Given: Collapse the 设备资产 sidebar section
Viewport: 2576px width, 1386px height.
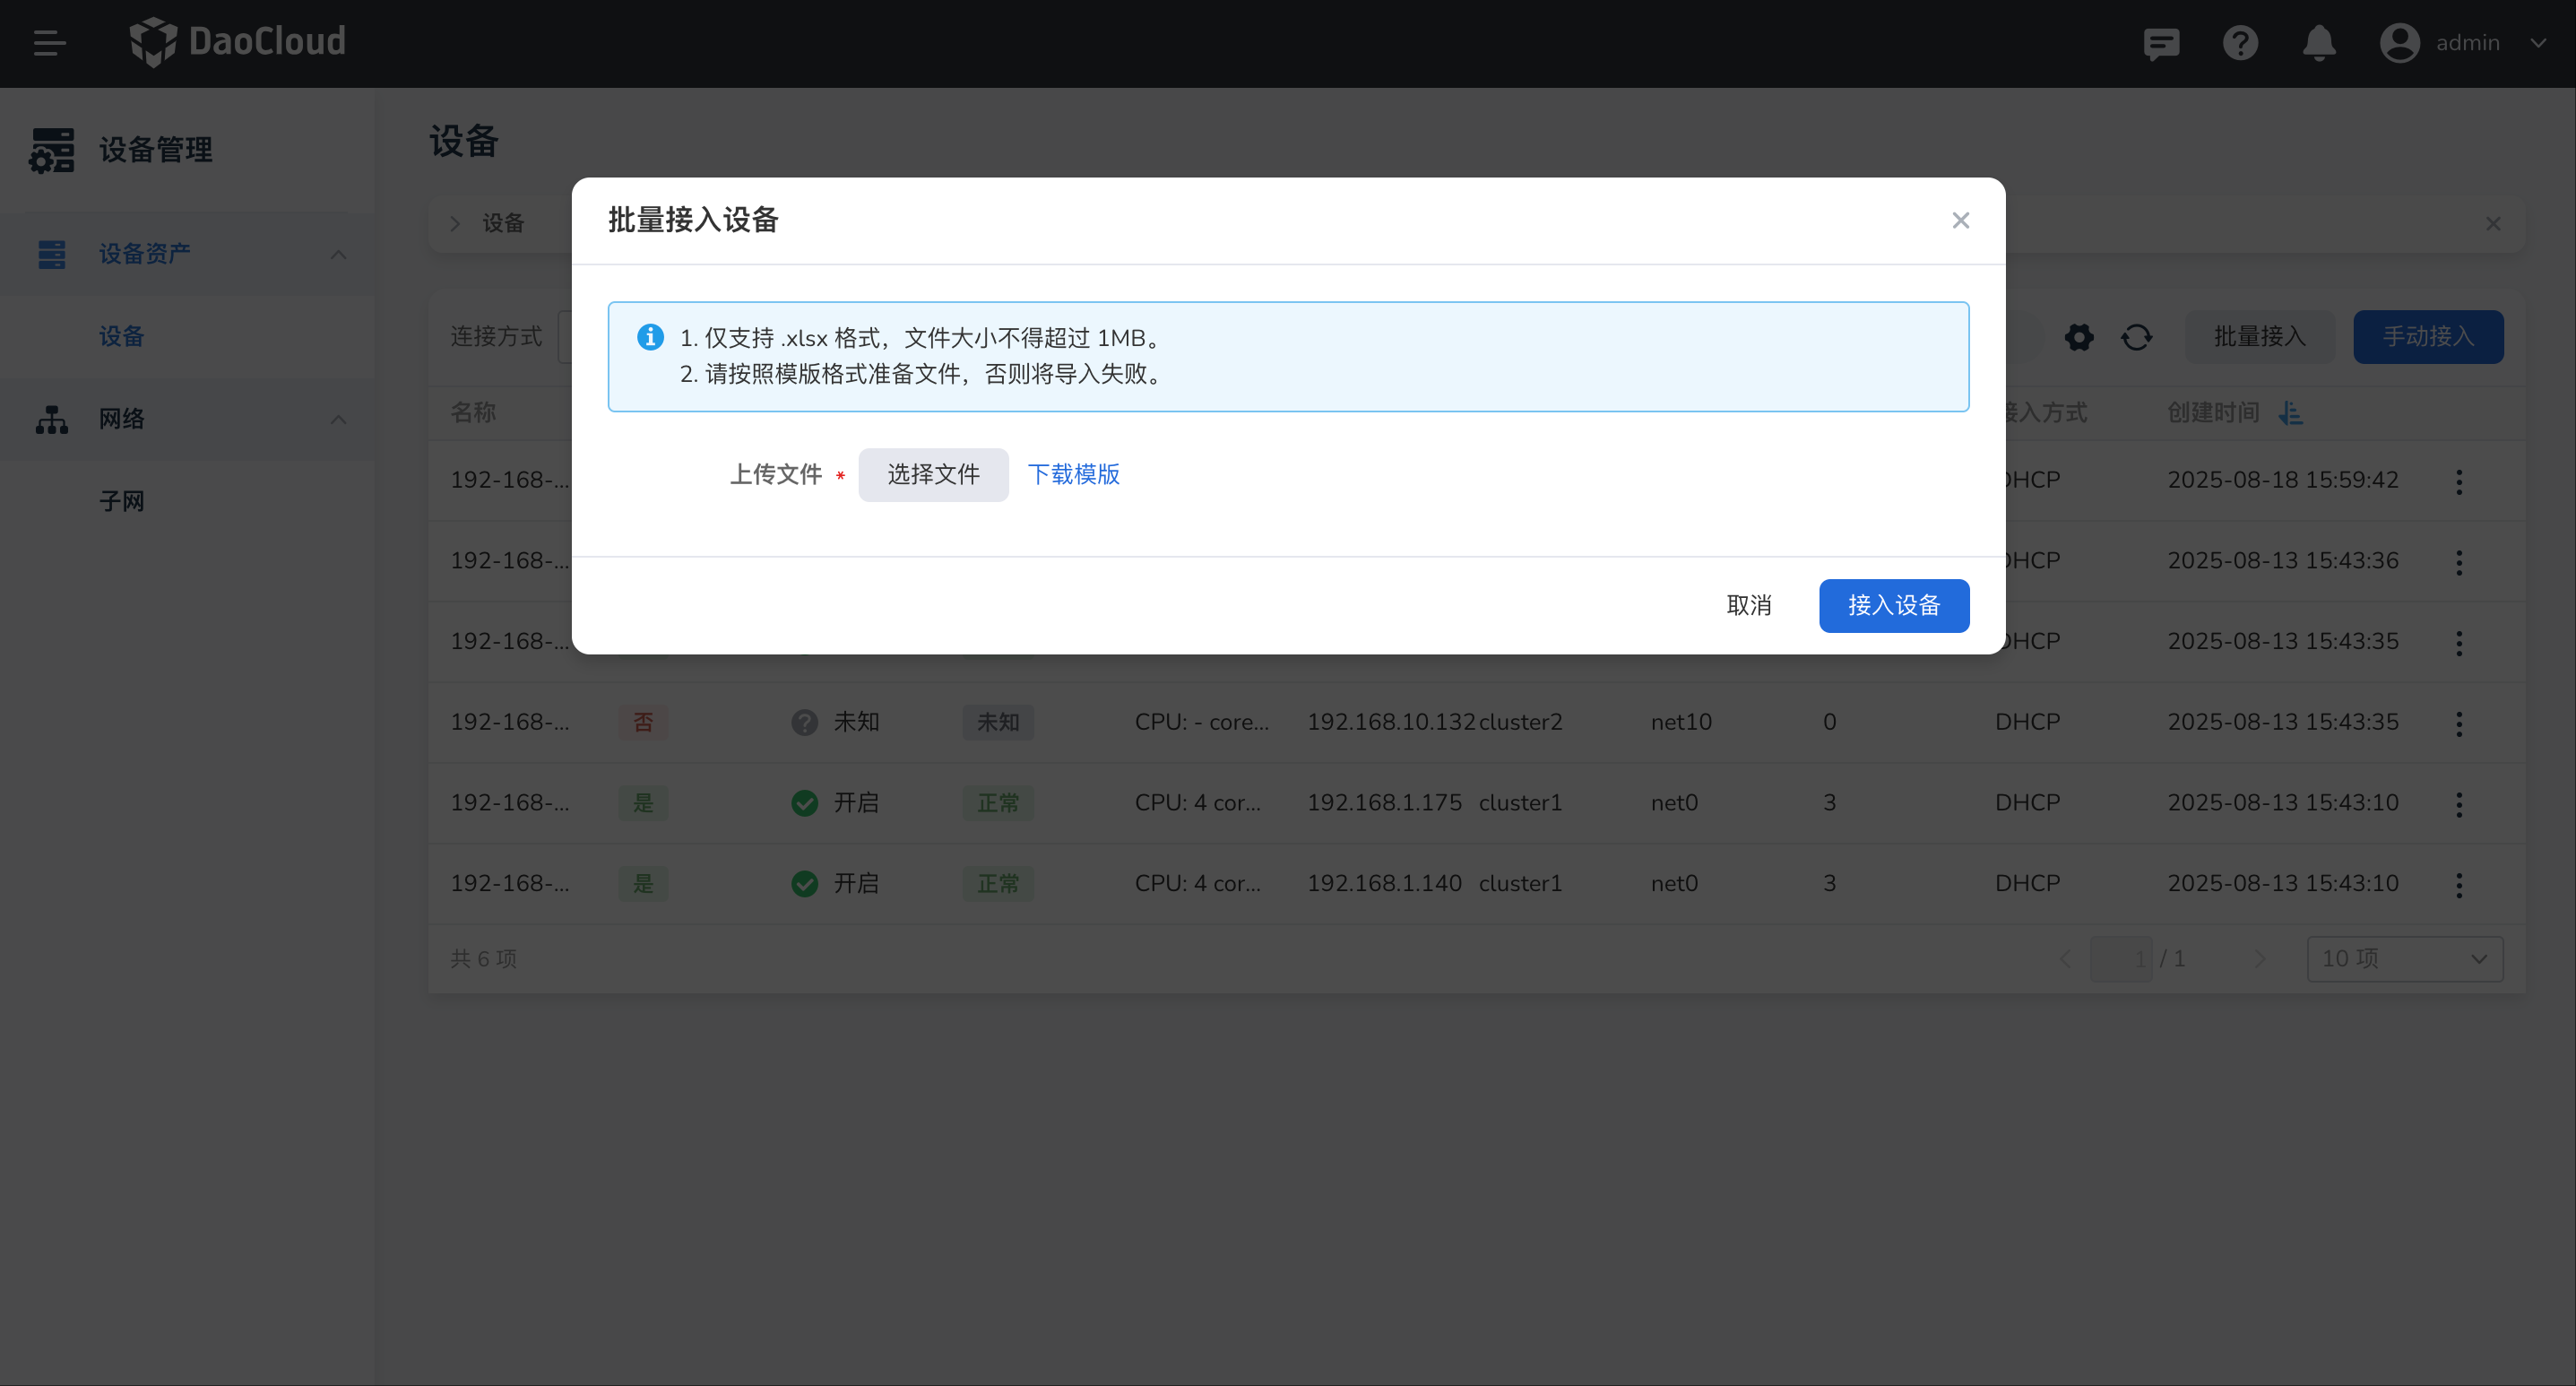Looking at the screenshot, I should point(338,254).
